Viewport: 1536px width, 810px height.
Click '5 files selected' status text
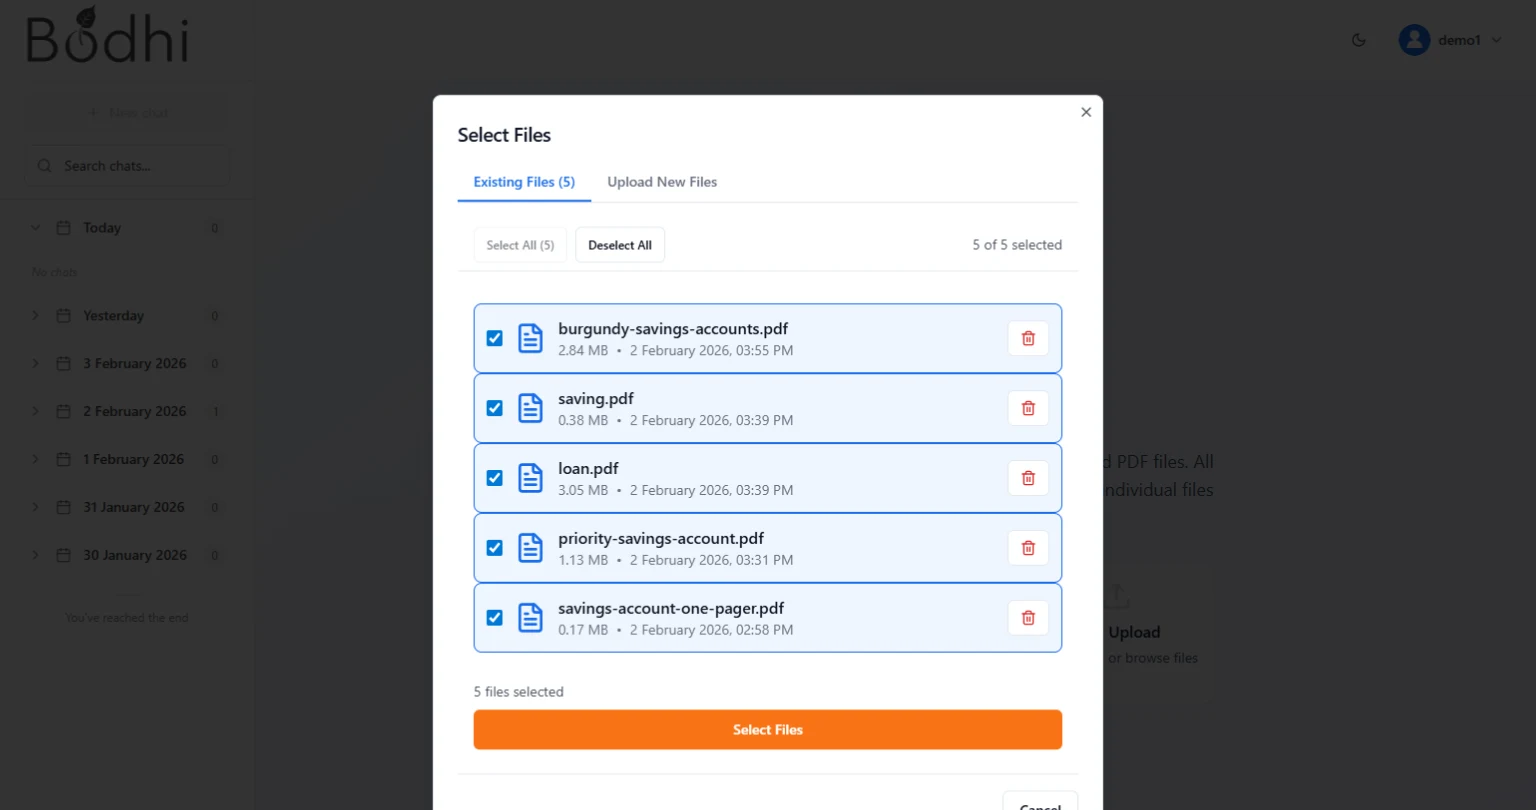[x=519, y=692]
